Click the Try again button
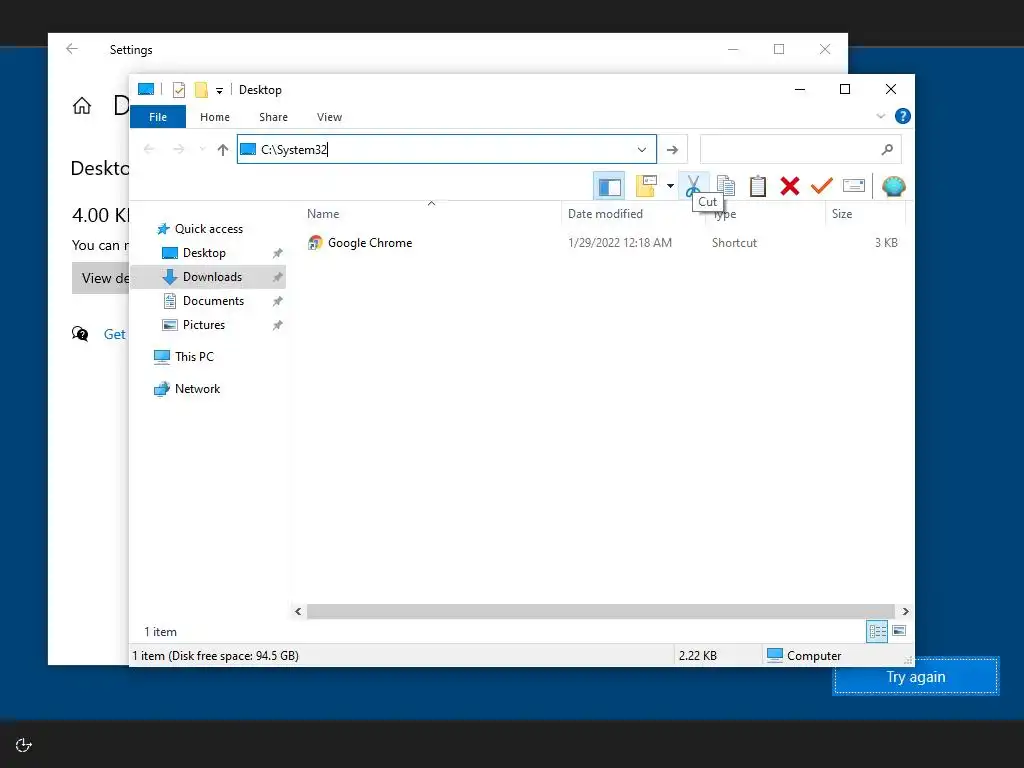This screenshot has height=768, width=1024. click(x=916, y=677)
